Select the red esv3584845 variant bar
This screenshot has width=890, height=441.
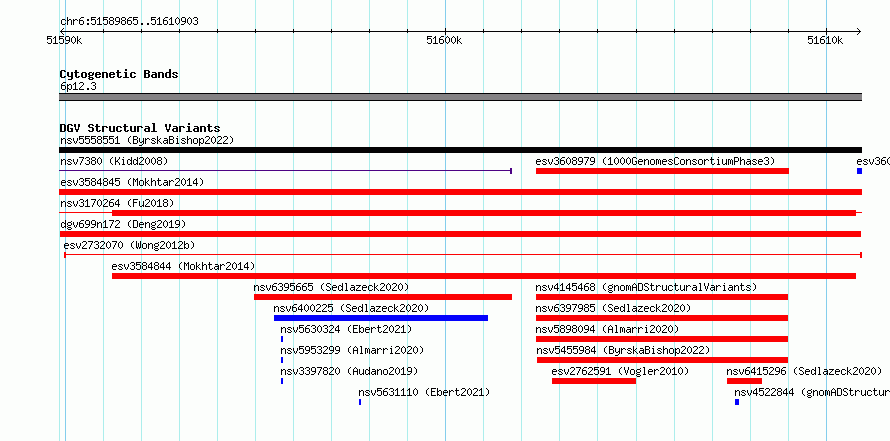click(460, 192)
